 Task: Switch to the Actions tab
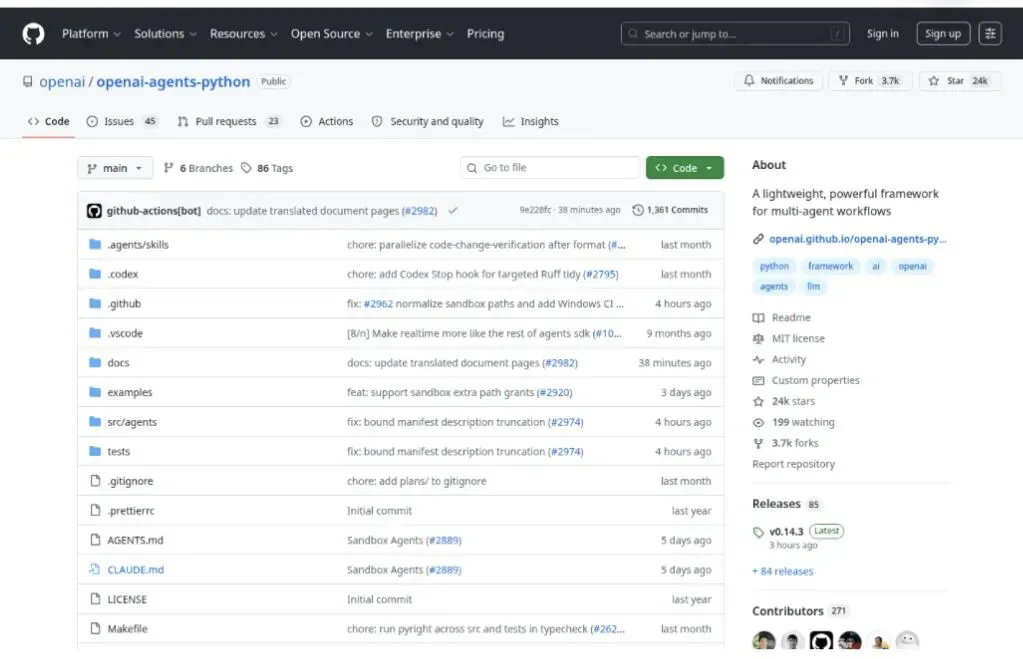[x=327, y=121]
